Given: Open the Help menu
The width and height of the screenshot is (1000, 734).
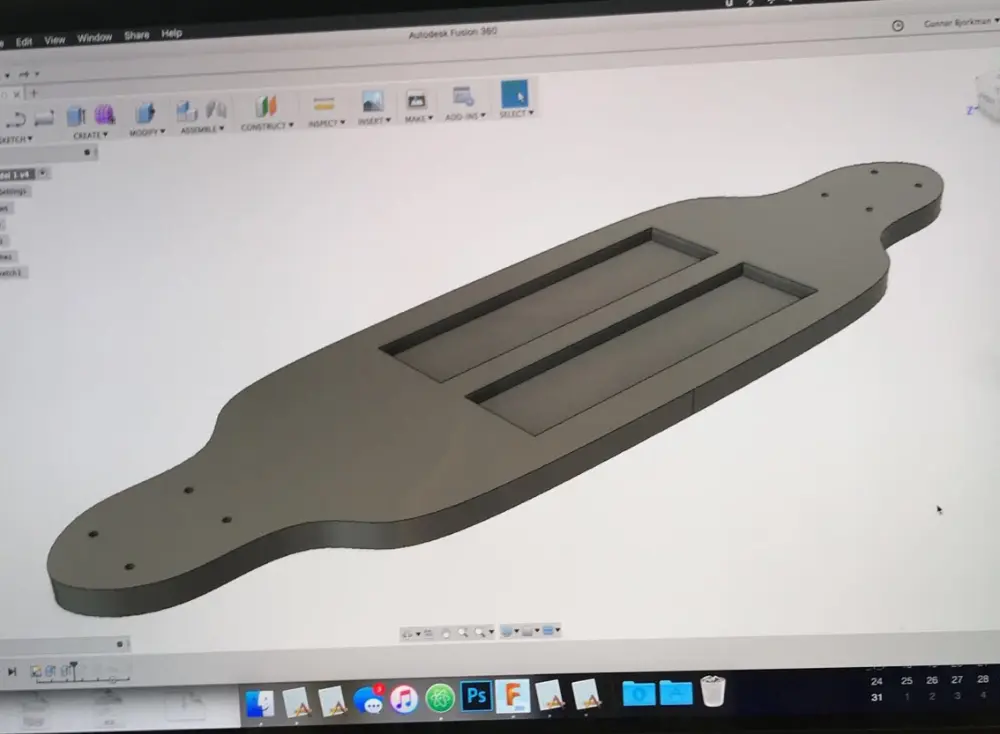Looking at the screenshot, I should [x=172, y=34].
